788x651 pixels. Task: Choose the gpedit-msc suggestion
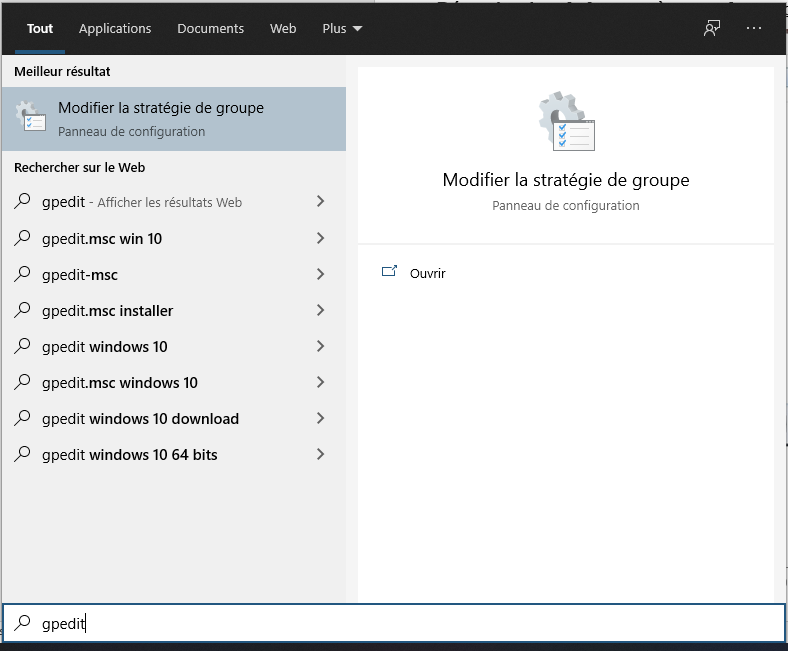(x=174, y=274)
